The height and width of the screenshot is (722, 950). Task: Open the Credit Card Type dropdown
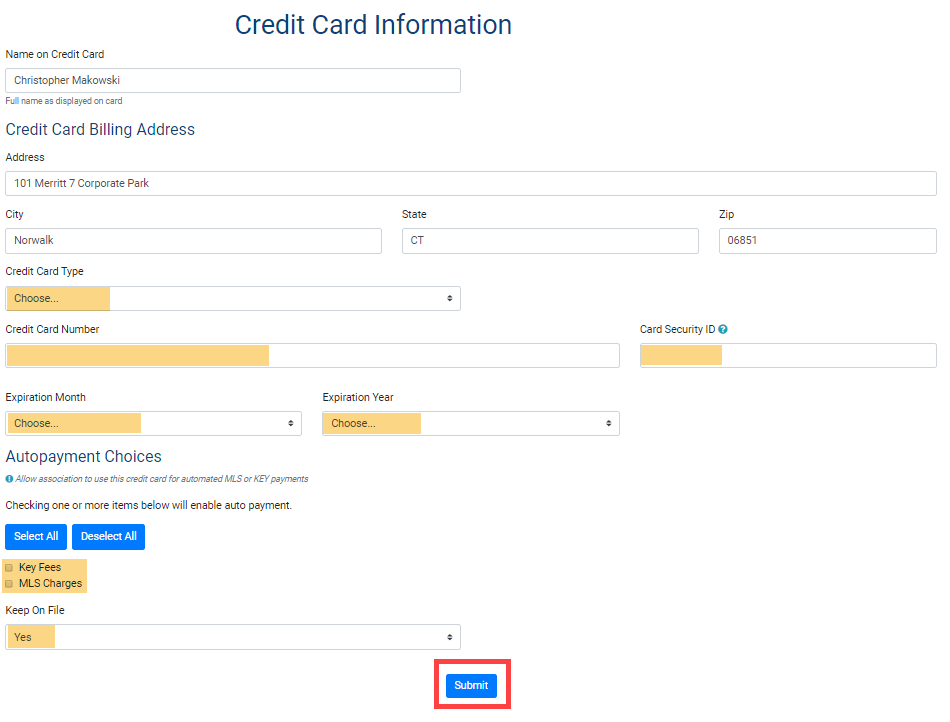point(232,298)
